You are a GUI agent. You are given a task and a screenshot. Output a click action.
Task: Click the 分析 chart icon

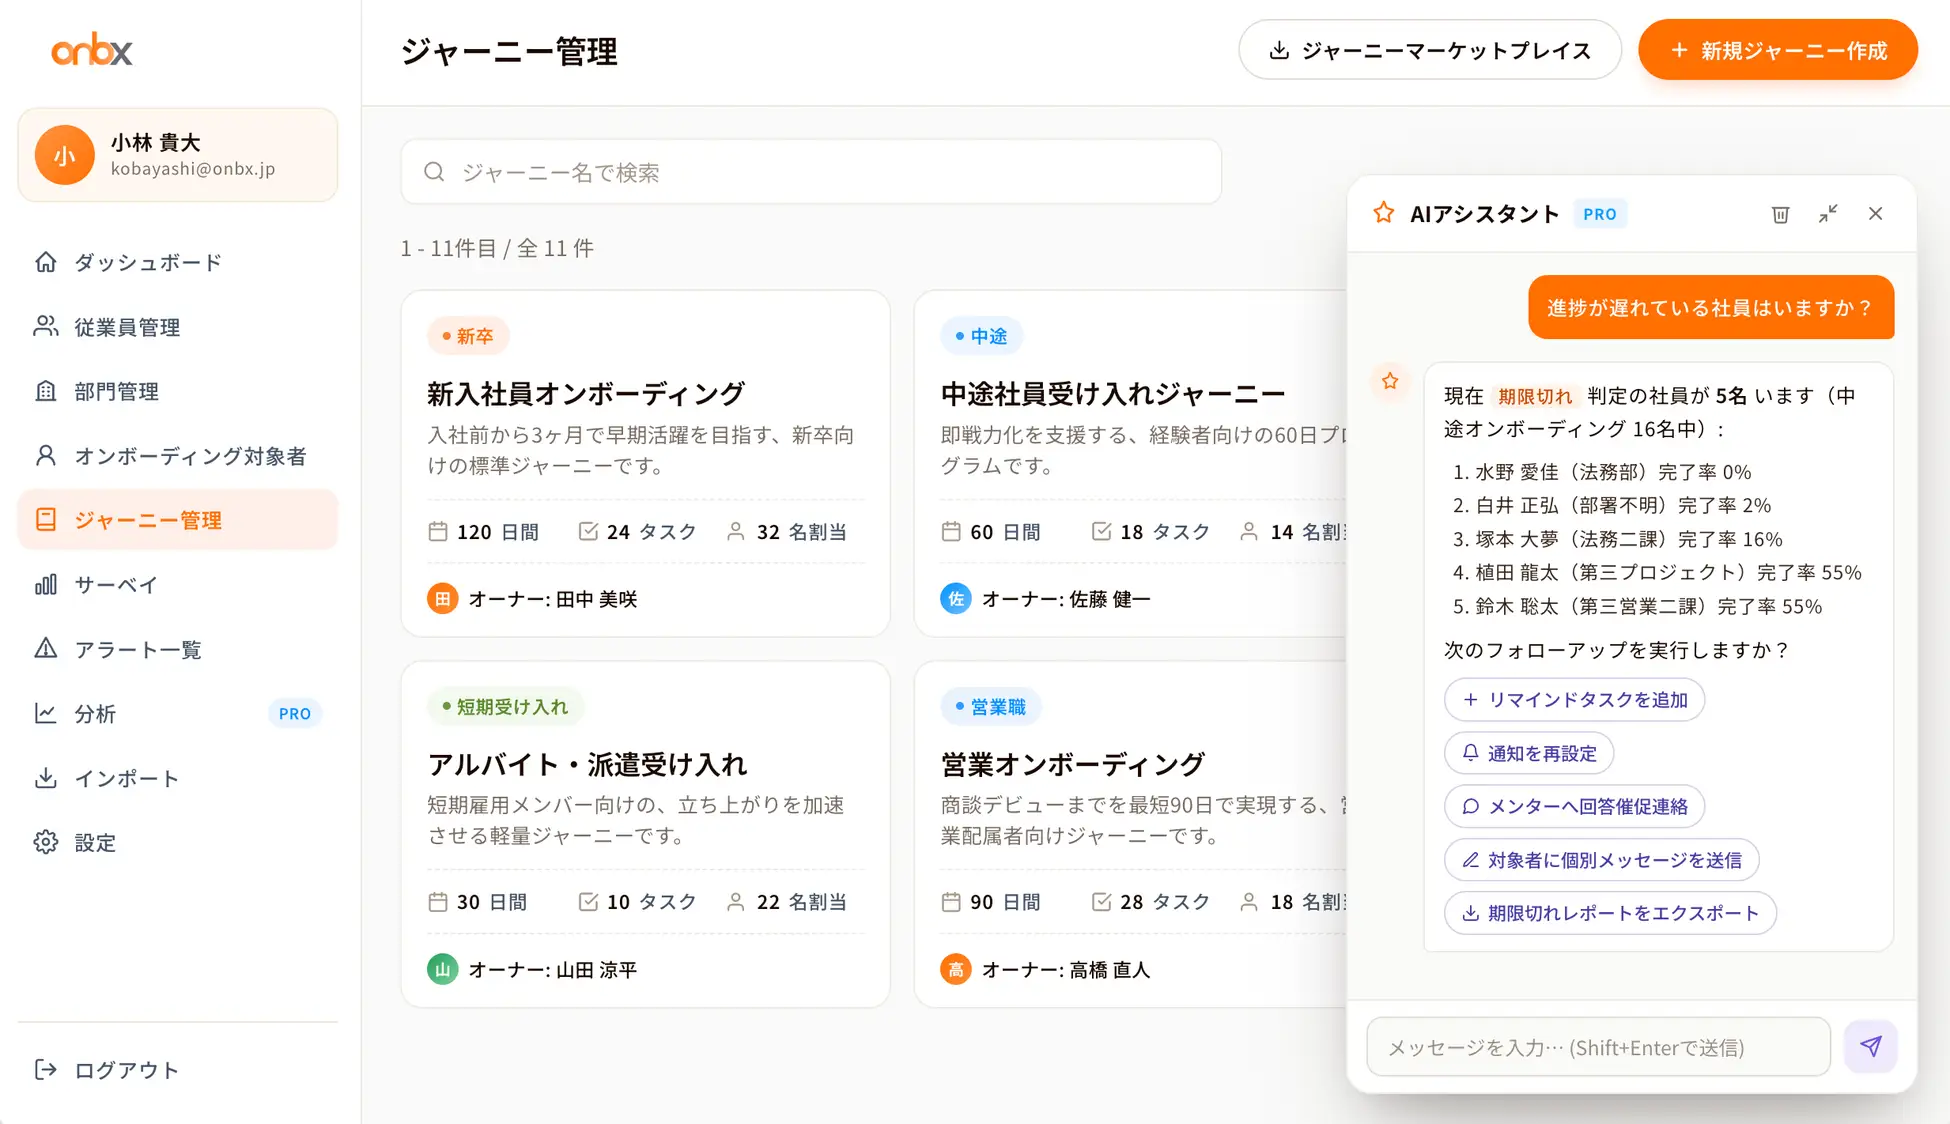pos(46,713)
